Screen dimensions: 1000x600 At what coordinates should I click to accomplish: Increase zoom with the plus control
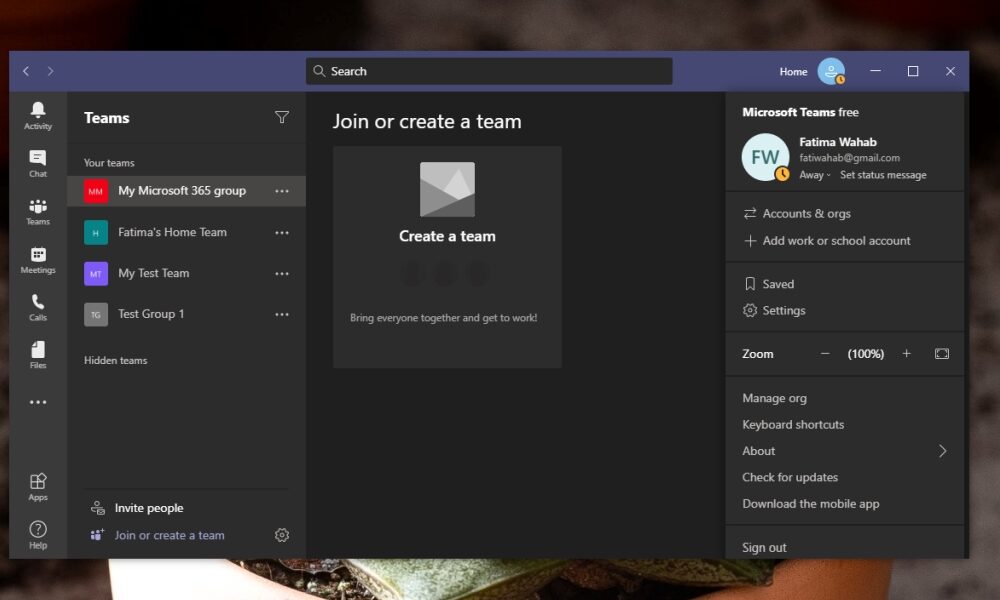coord(906,353)
